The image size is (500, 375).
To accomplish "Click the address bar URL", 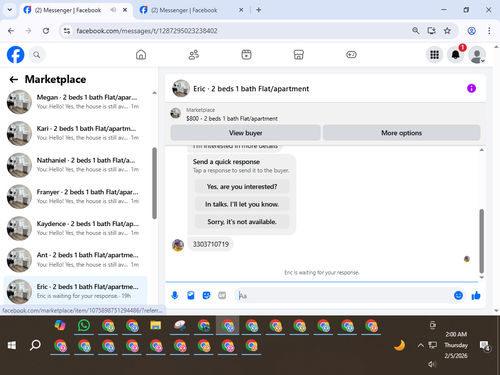I will pos(147,31).
